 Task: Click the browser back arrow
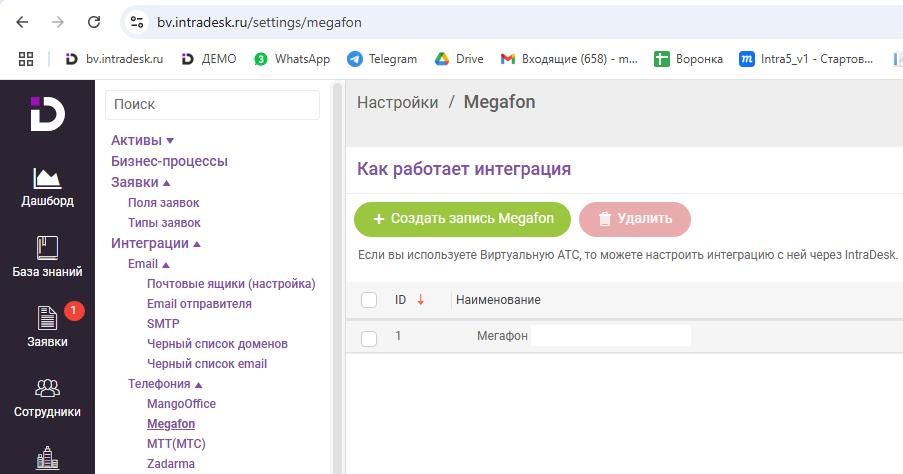point(22,22)
